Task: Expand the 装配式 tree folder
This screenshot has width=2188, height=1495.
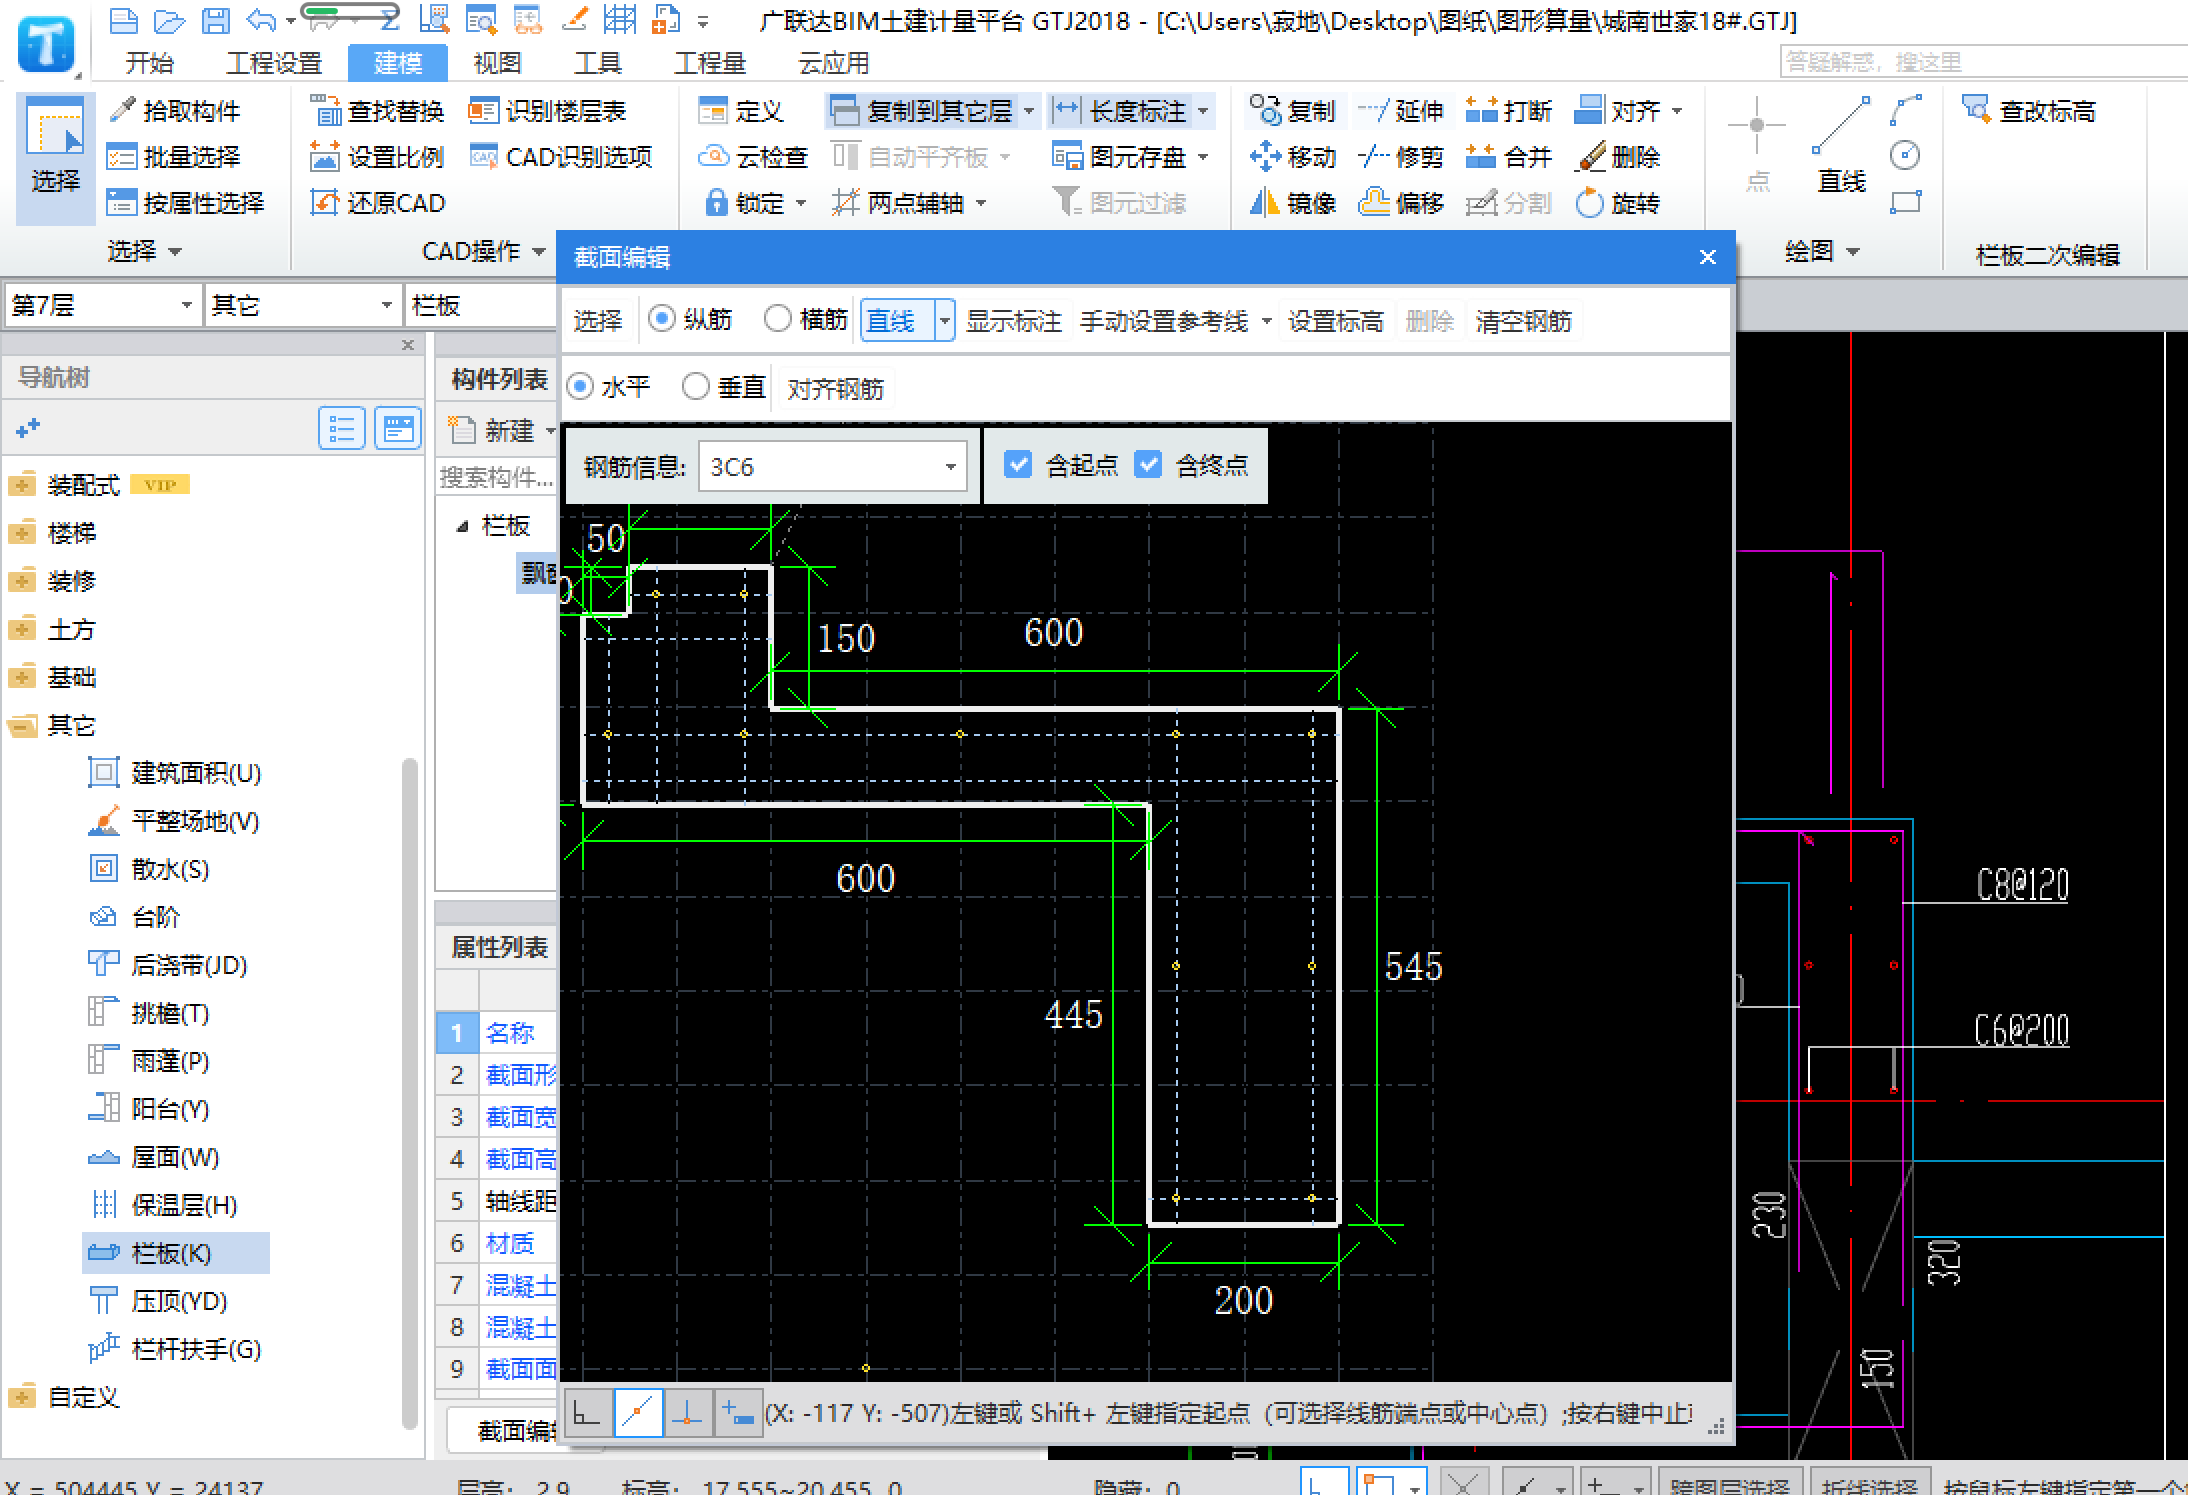Action: click(x=22, y=485)
